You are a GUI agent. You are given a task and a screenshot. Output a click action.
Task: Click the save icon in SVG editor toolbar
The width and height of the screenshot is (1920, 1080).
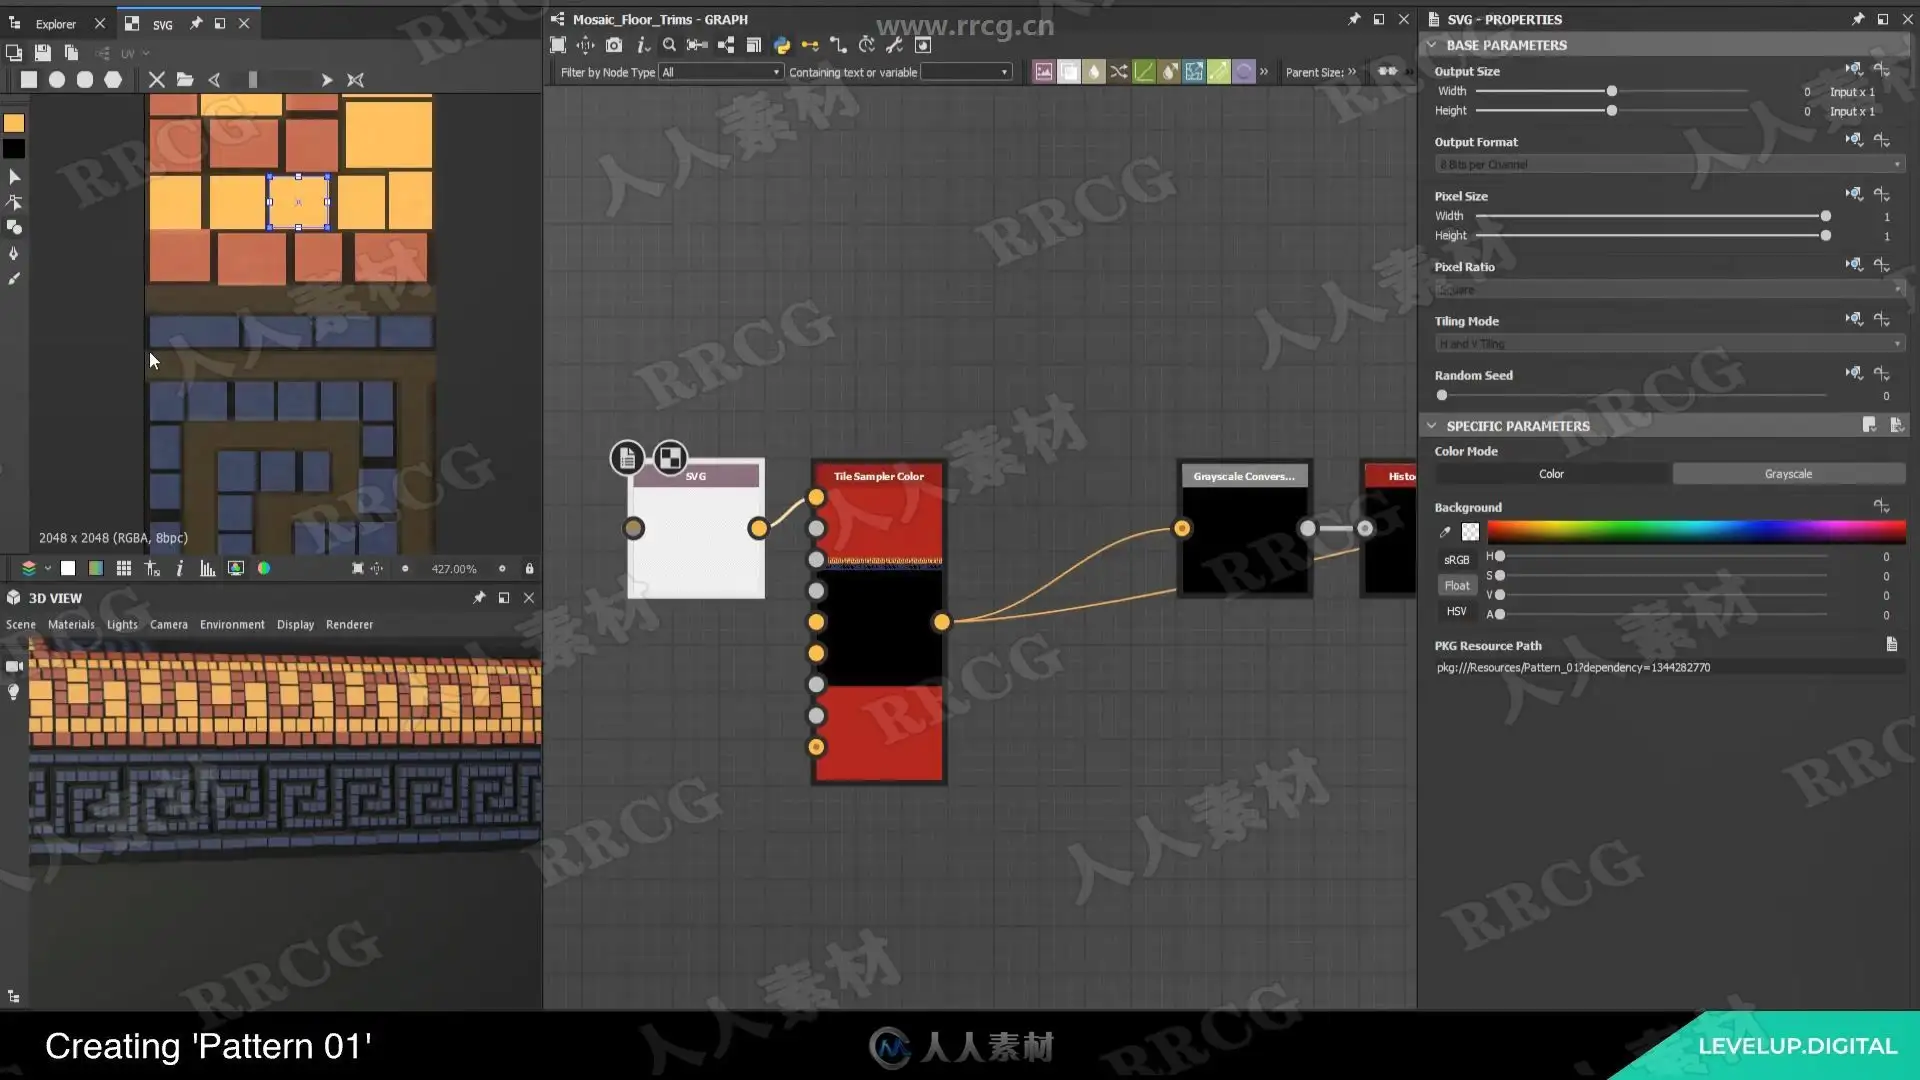click(x=42, y=52)
